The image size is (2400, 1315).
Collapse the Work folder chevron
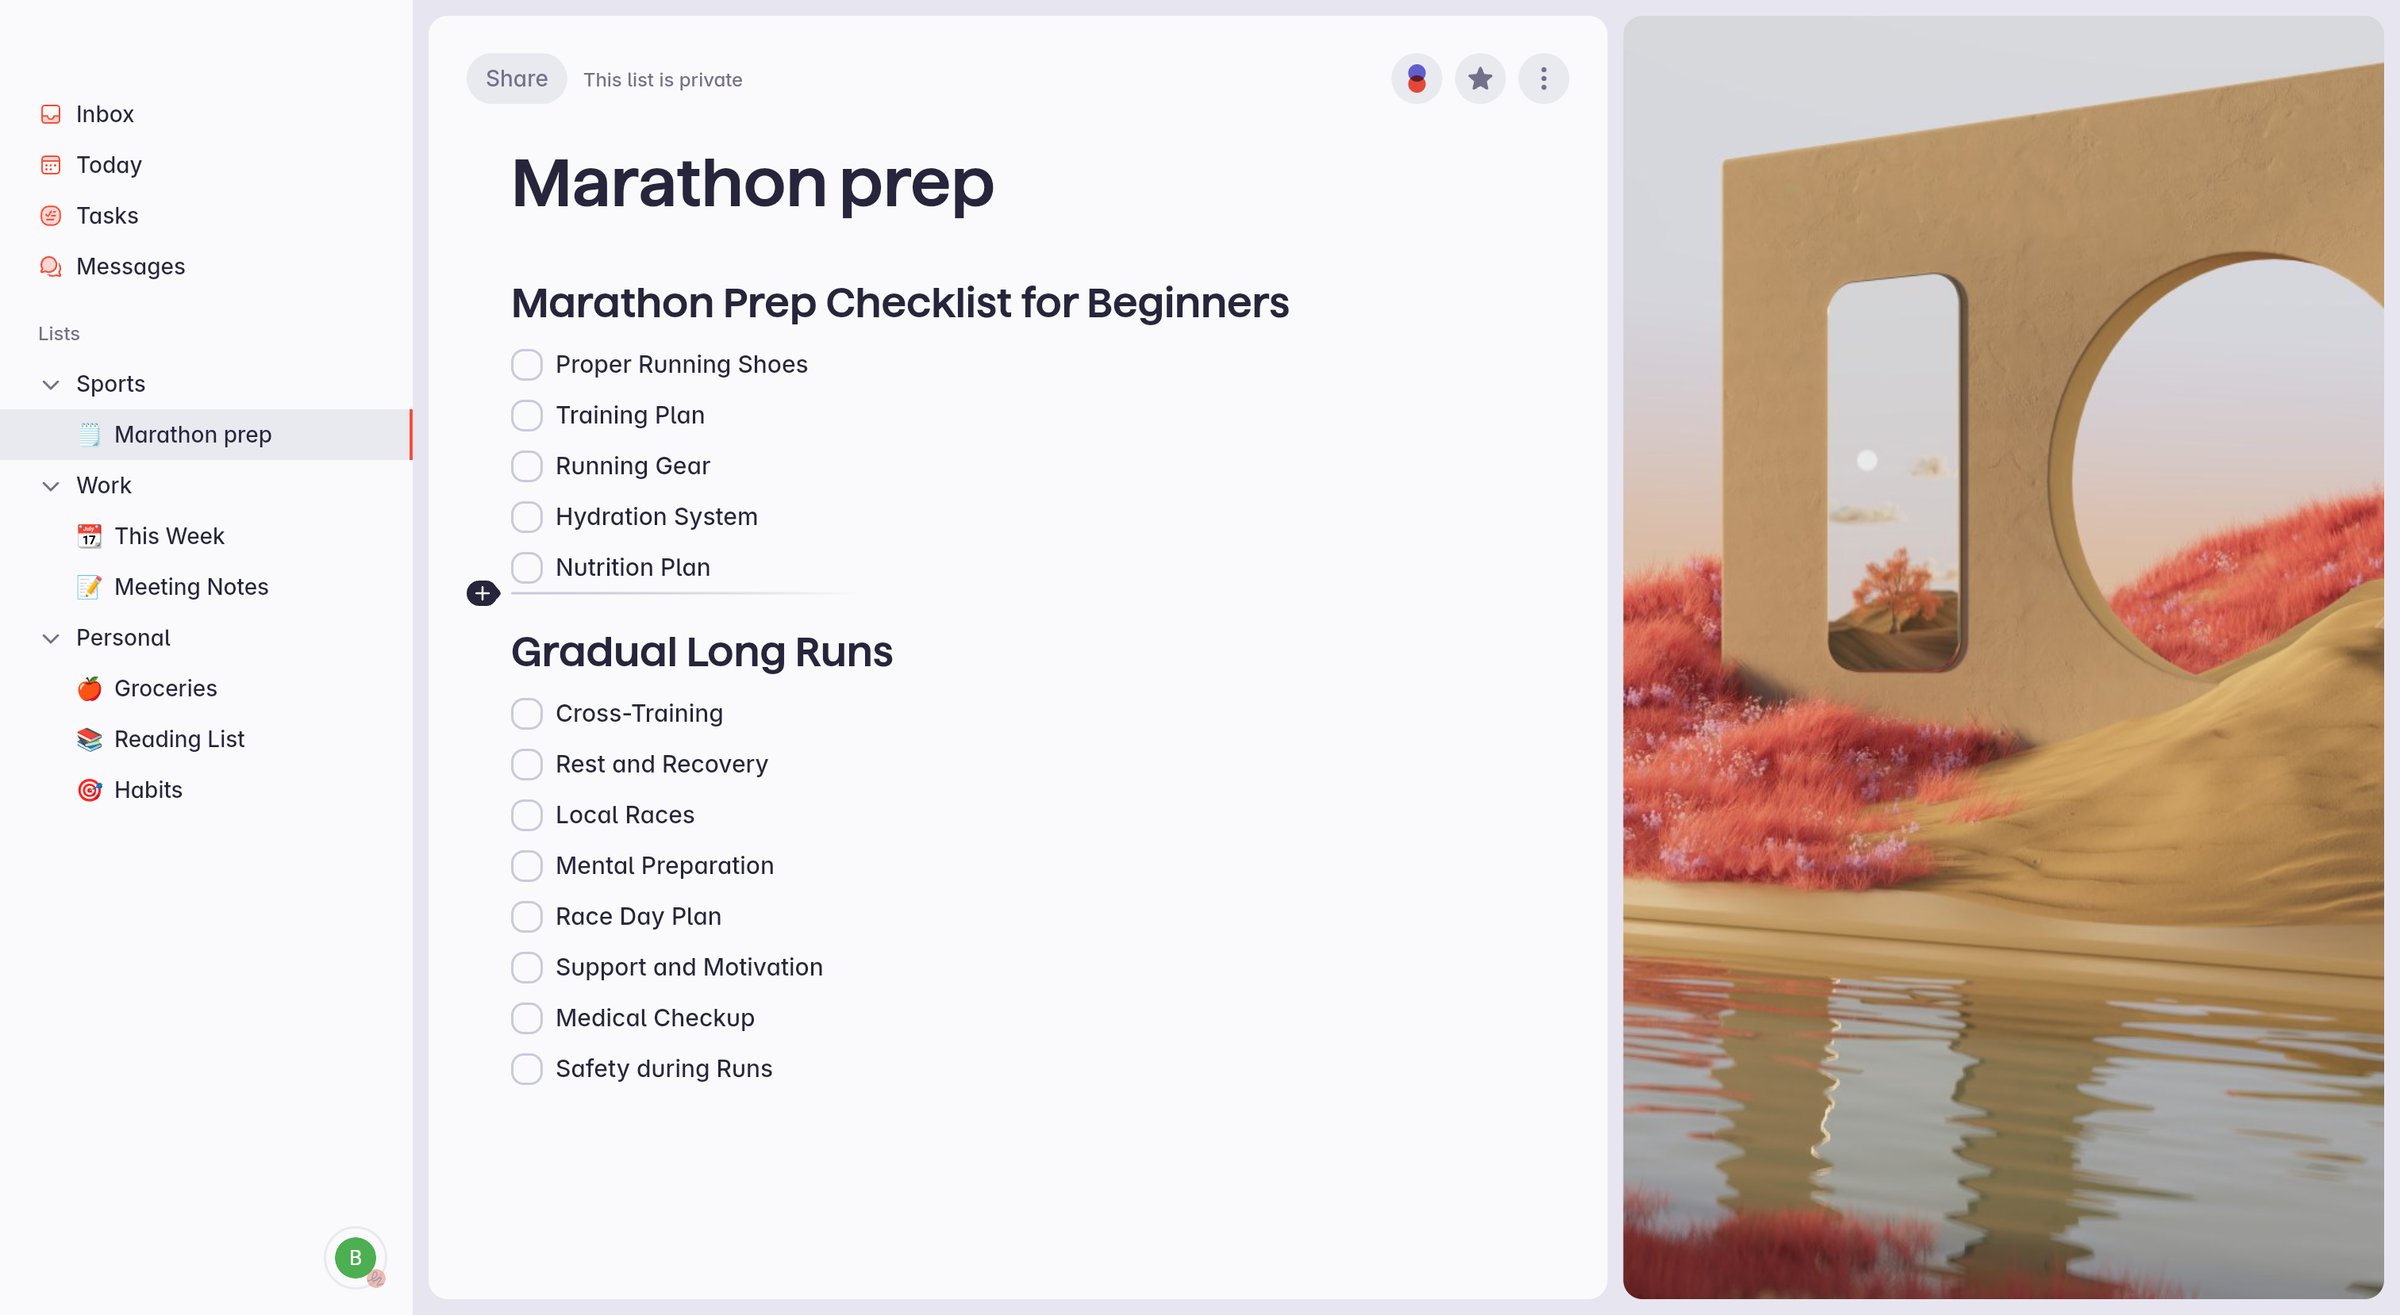pos(51,486)
